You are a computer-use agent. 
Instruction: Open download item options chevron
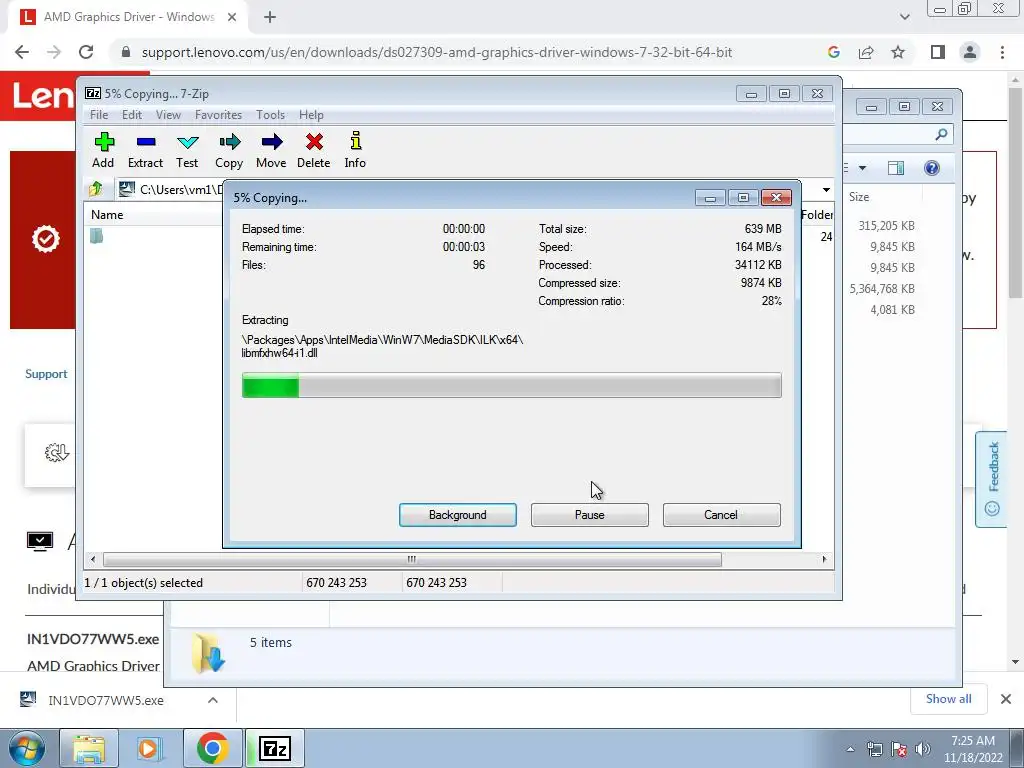point(213,700)
